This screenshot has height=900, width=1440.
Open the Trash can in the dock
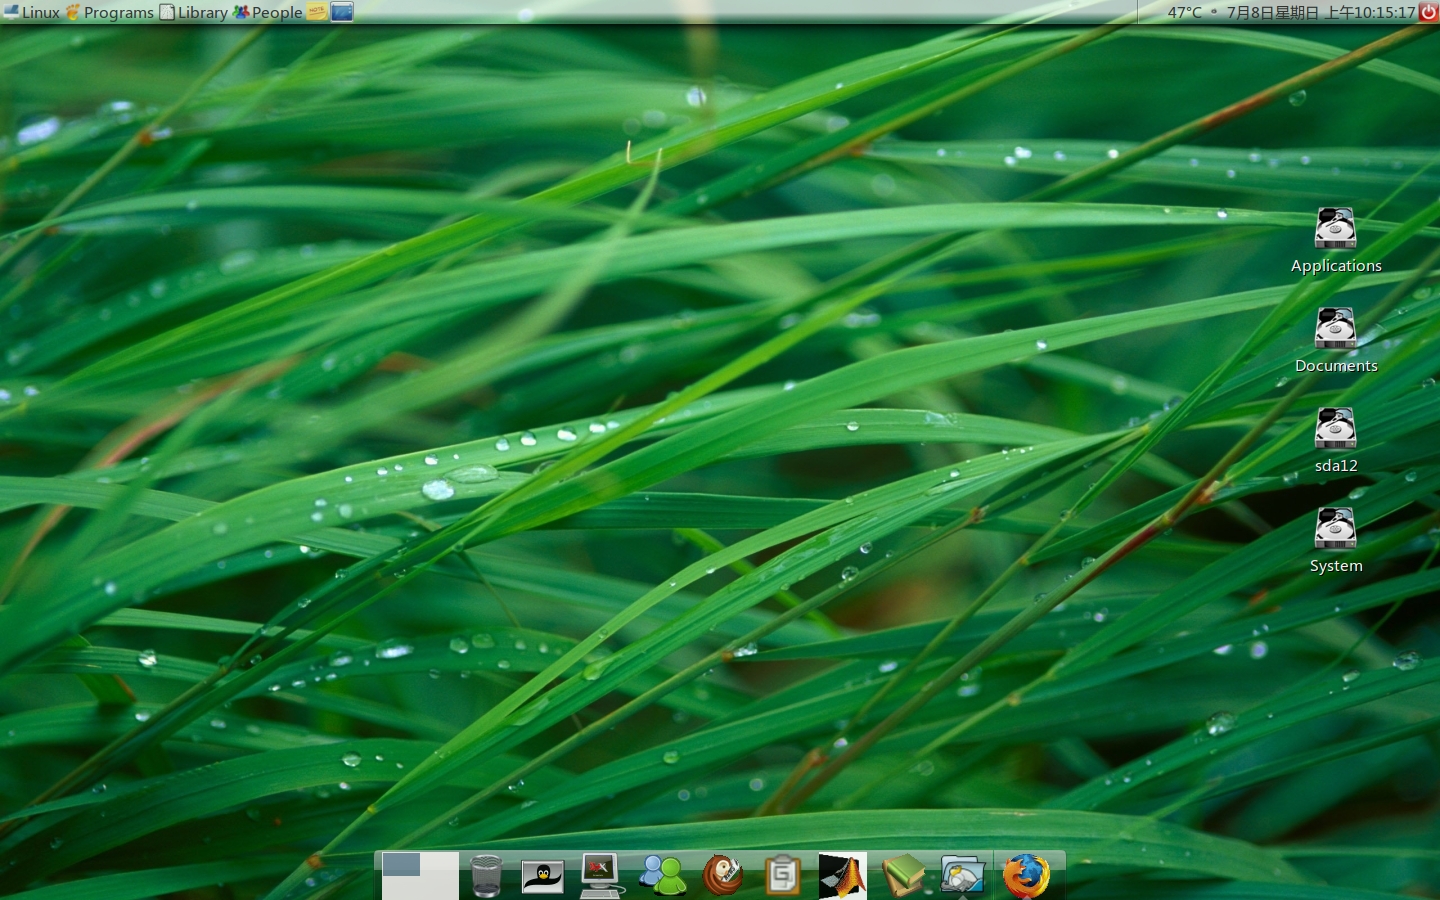point(486,876)
